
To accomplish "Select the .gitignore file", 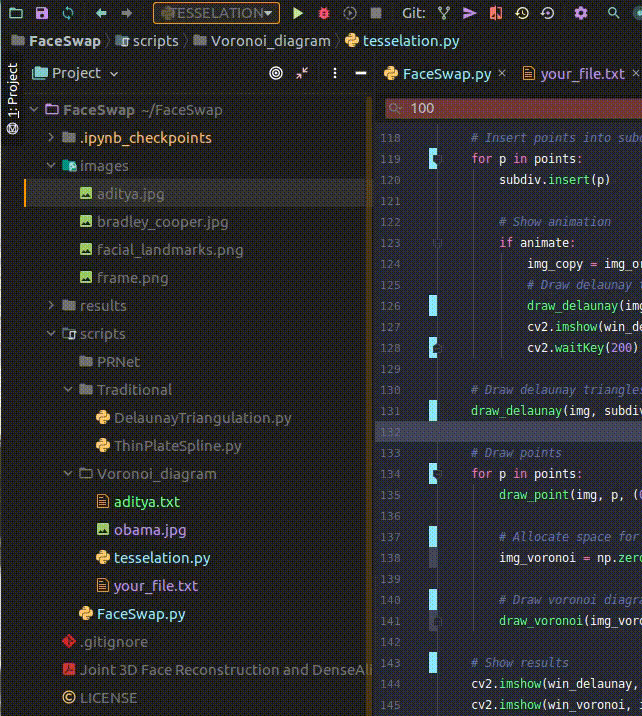I will pos(114,642).
